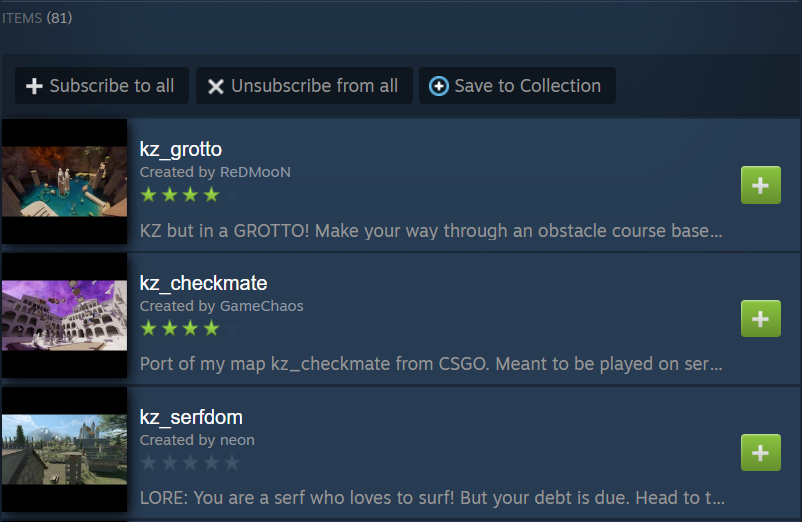Open the kz_serfdom thumbnail image
Image resolution: width=802 pixels, height=522 pixels.
64,449
